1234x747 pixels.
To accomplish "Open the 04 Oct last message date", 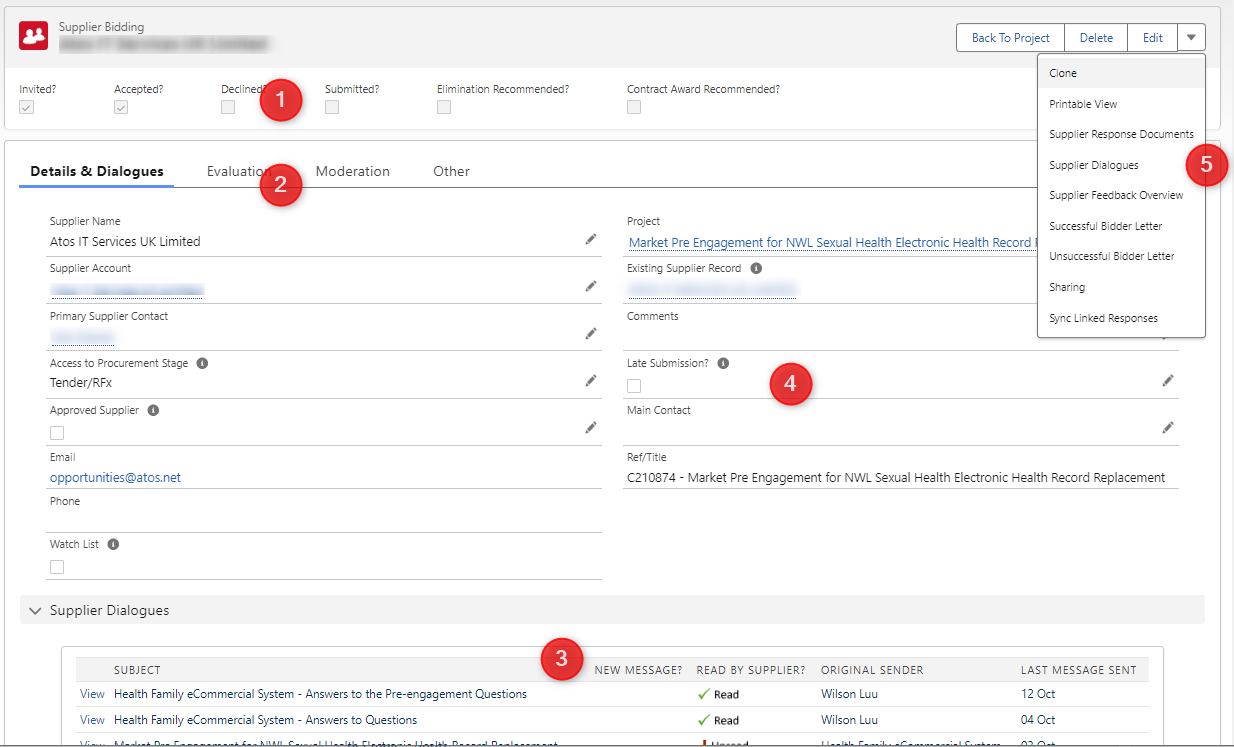I will (x=1038, y=720).
